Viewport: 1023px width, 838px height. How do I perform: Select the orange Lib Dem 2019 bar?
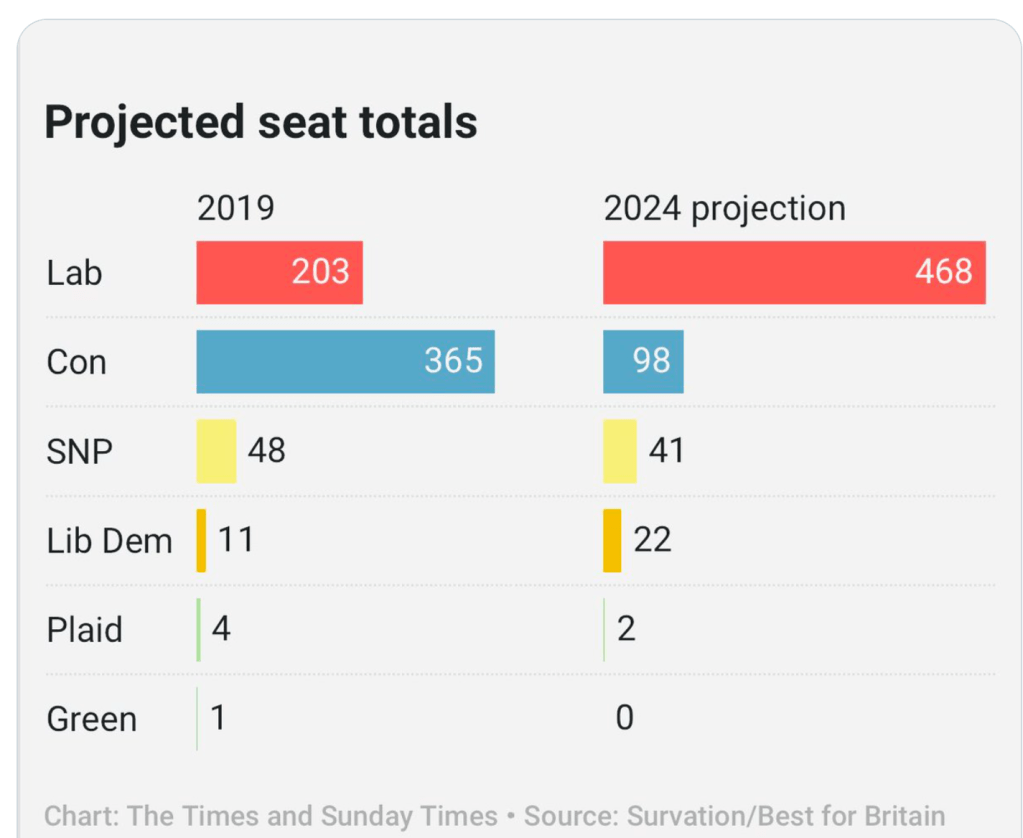(201, 540)
